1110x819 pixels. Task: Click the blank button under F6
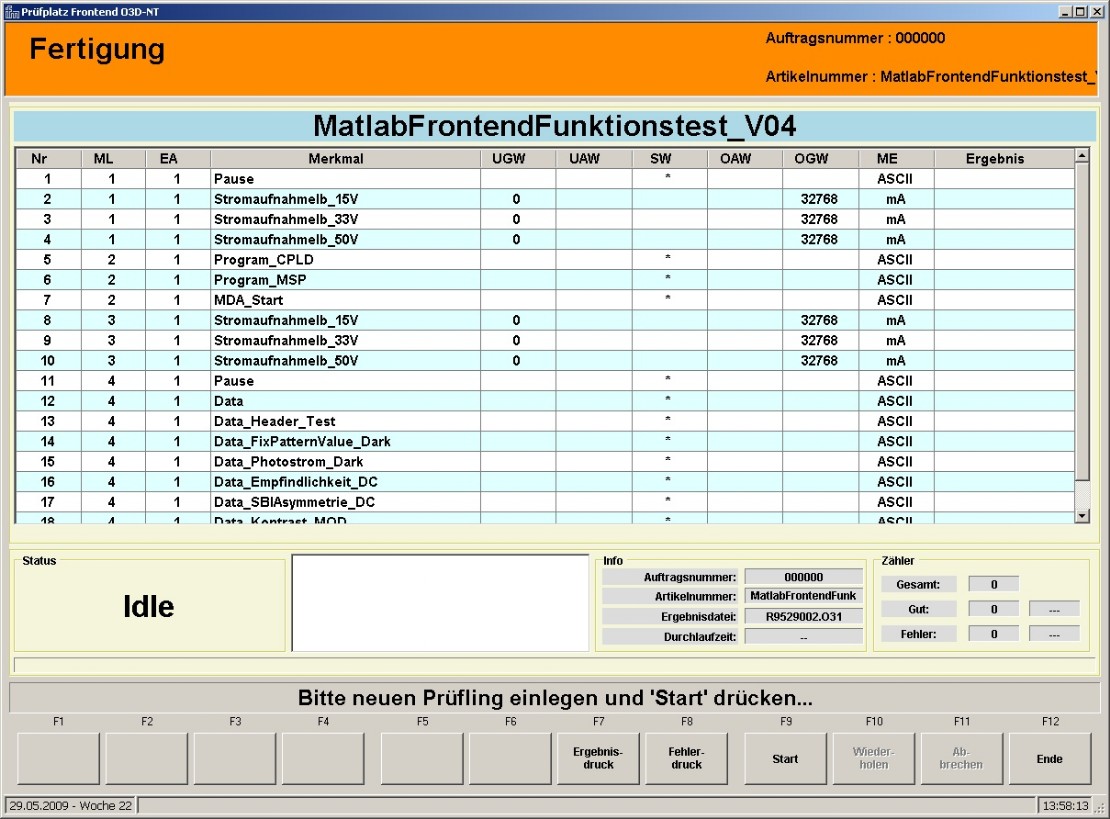(x=510, y=758)
